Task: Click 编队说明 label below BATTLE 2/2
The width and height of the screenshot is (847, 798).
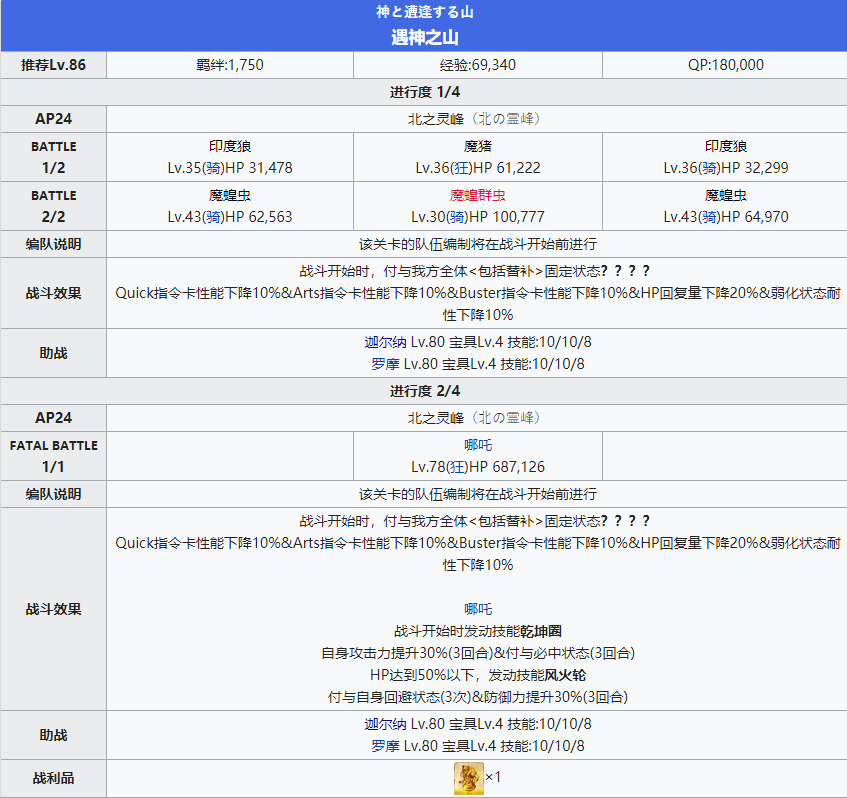Action: [x=53, y=244]
